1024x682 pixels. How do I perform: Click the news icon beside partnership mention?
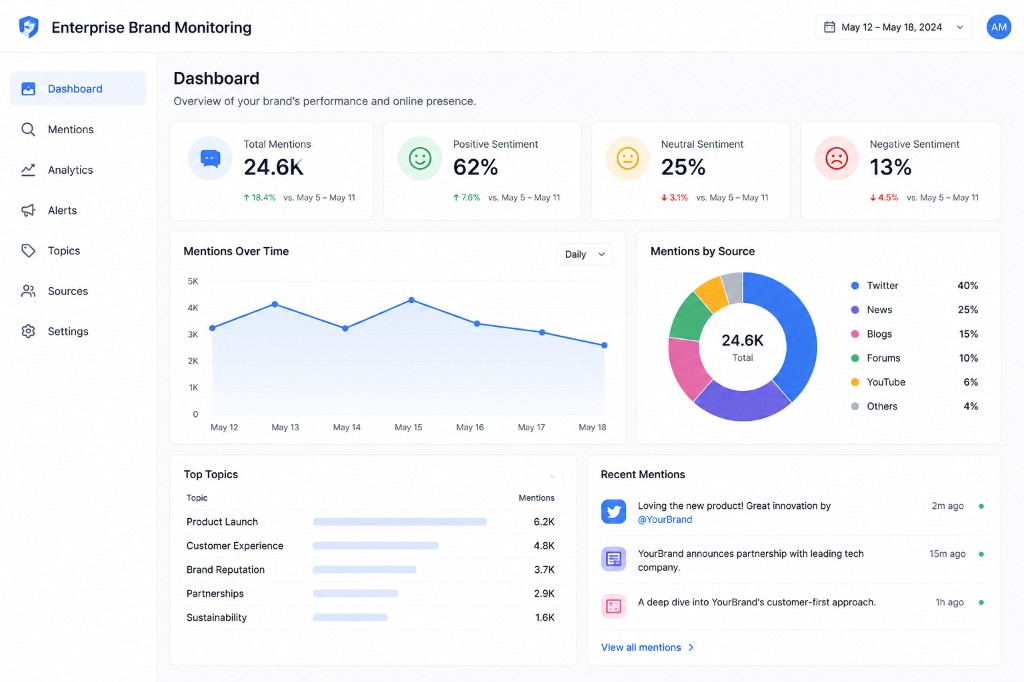613,559
